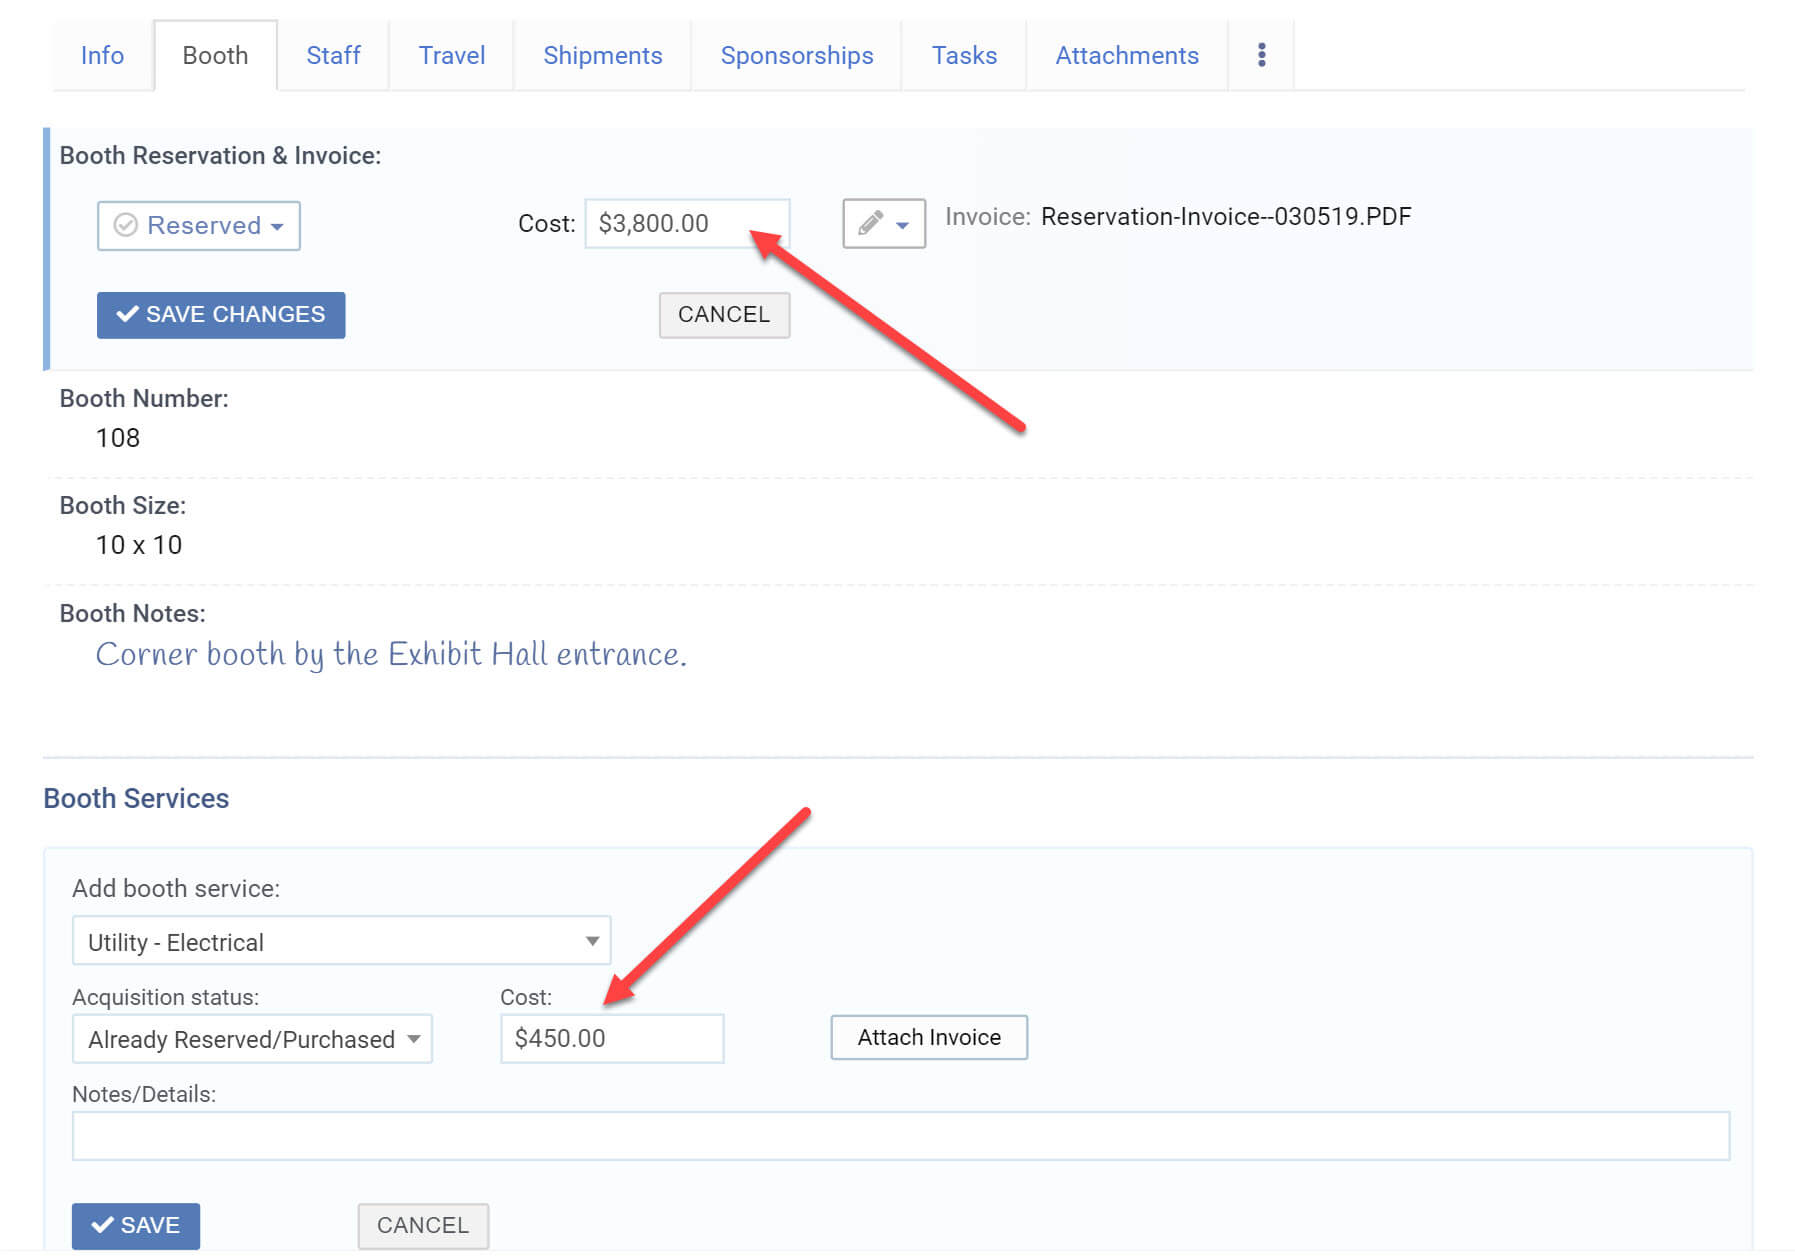Viewport: 1795px width, 1256px height.
Task: Click the Save Changes button
Action: click(220, 314)
